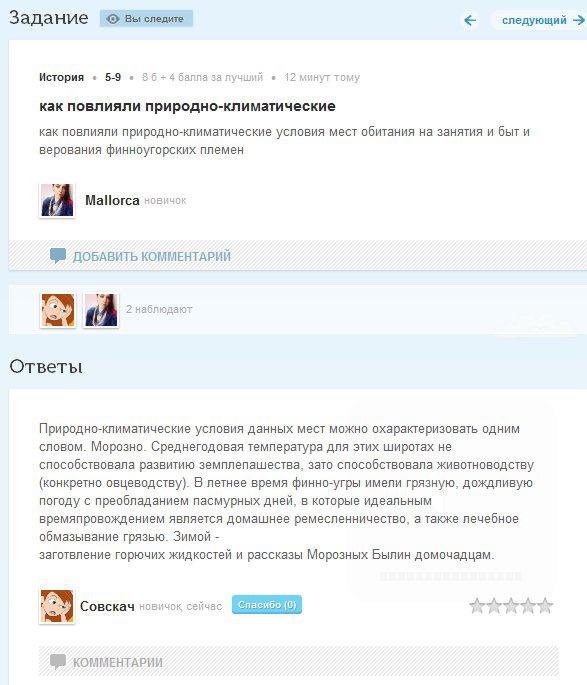The width and height of the screenshot is (587, 685).
Task: Rate the answer three stars
Action: point(511,606)
